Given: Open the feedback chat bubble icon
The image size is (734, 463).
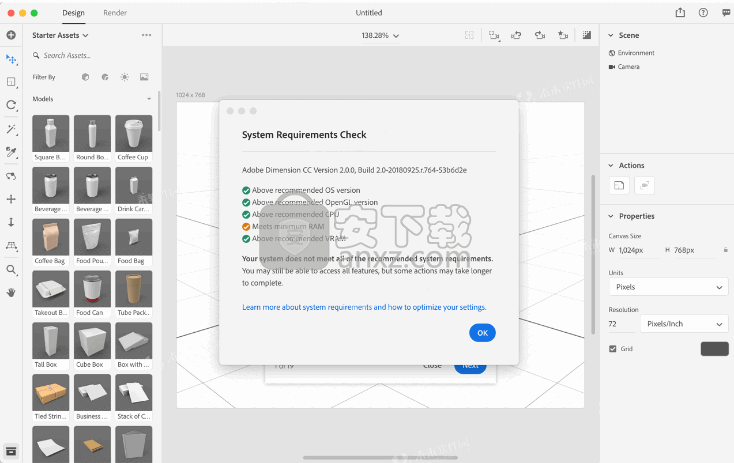Looking at the screenshot, I should (727, 13).
